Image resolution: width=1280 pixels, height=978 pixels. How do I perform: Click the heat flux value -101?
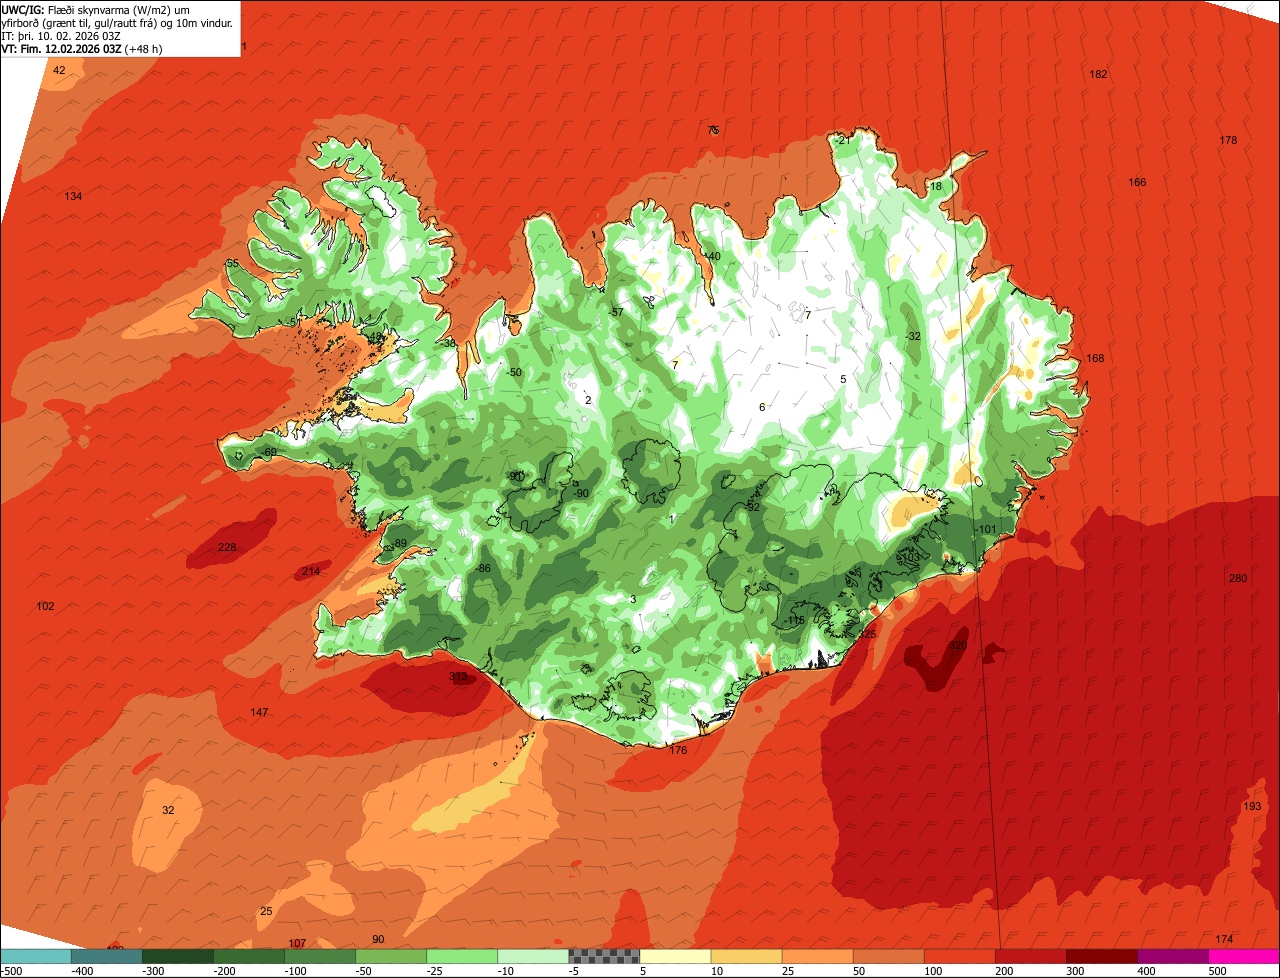pos(987,529)
